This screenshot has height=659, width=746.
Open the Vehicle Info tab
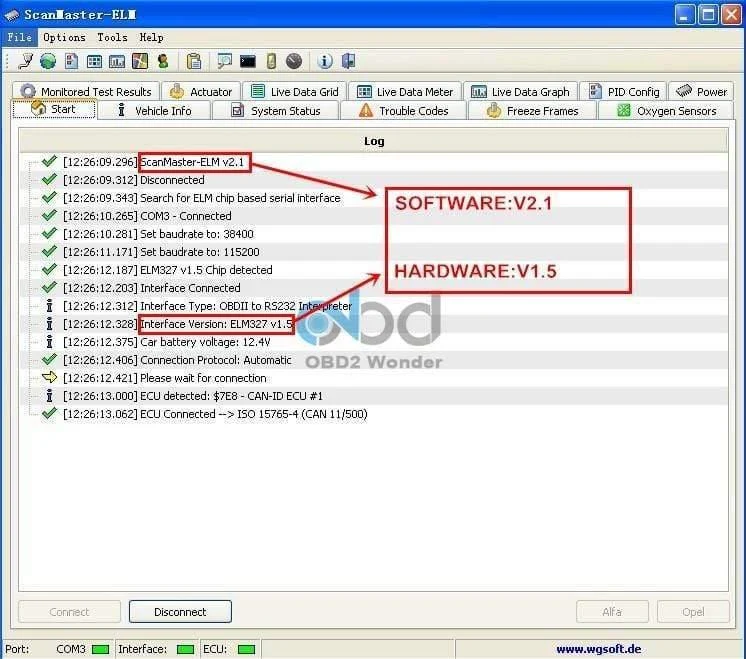(154, 110)
